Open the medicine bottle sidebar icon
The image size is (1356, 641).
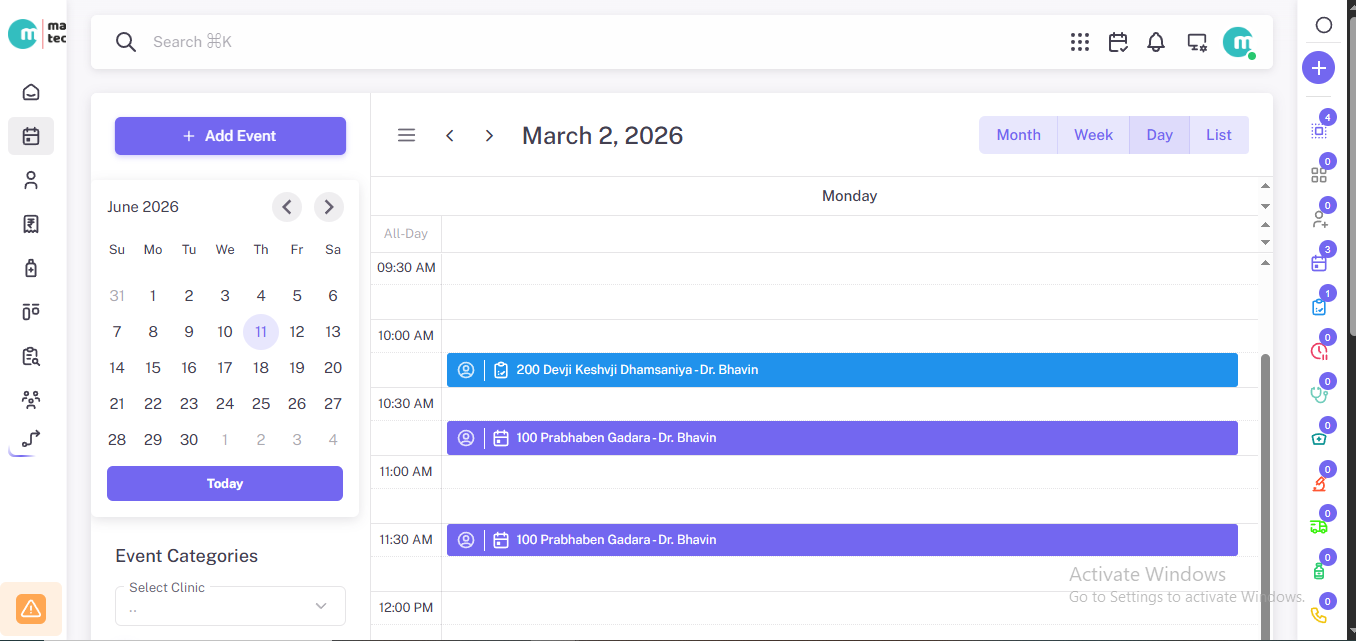[x=31, y=268]
